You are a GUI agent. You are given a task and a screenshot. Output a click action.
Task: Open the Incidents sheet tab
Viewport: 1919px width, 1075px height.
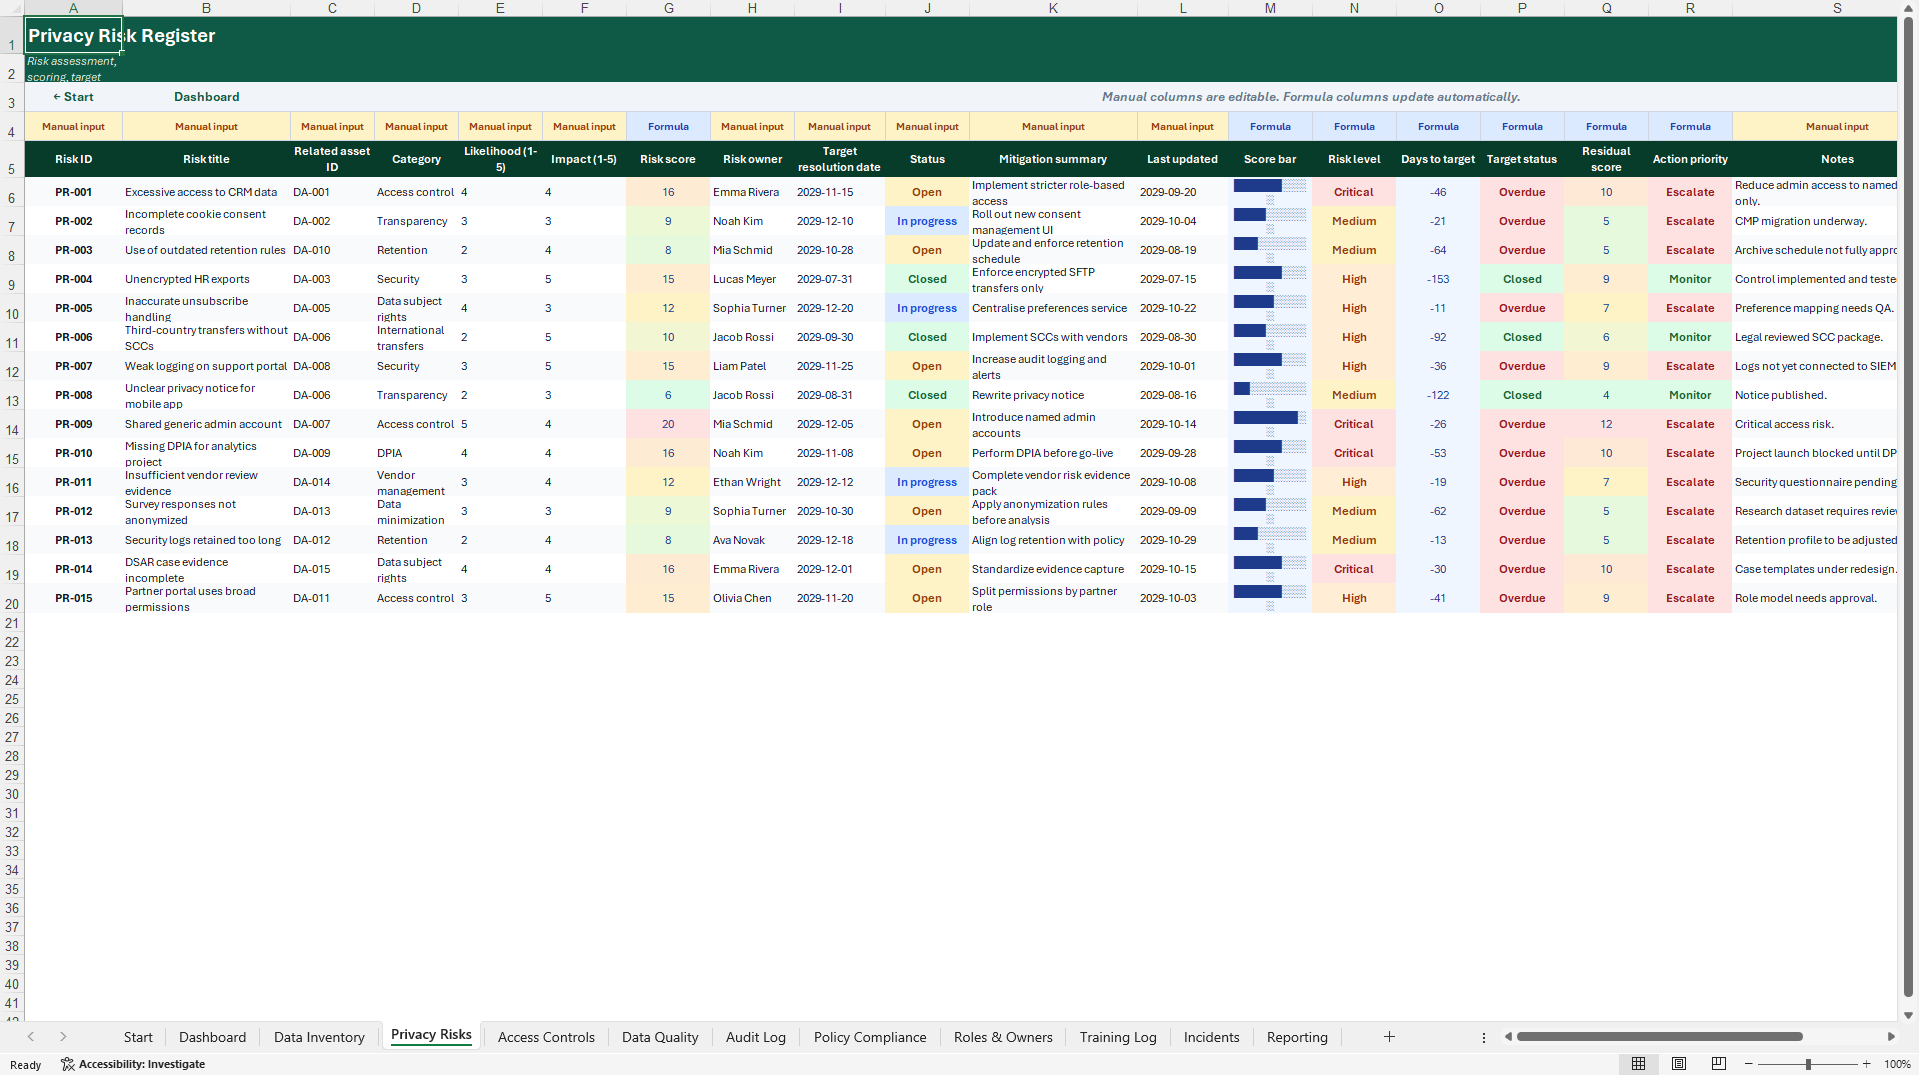(x=1211, y=1037)
